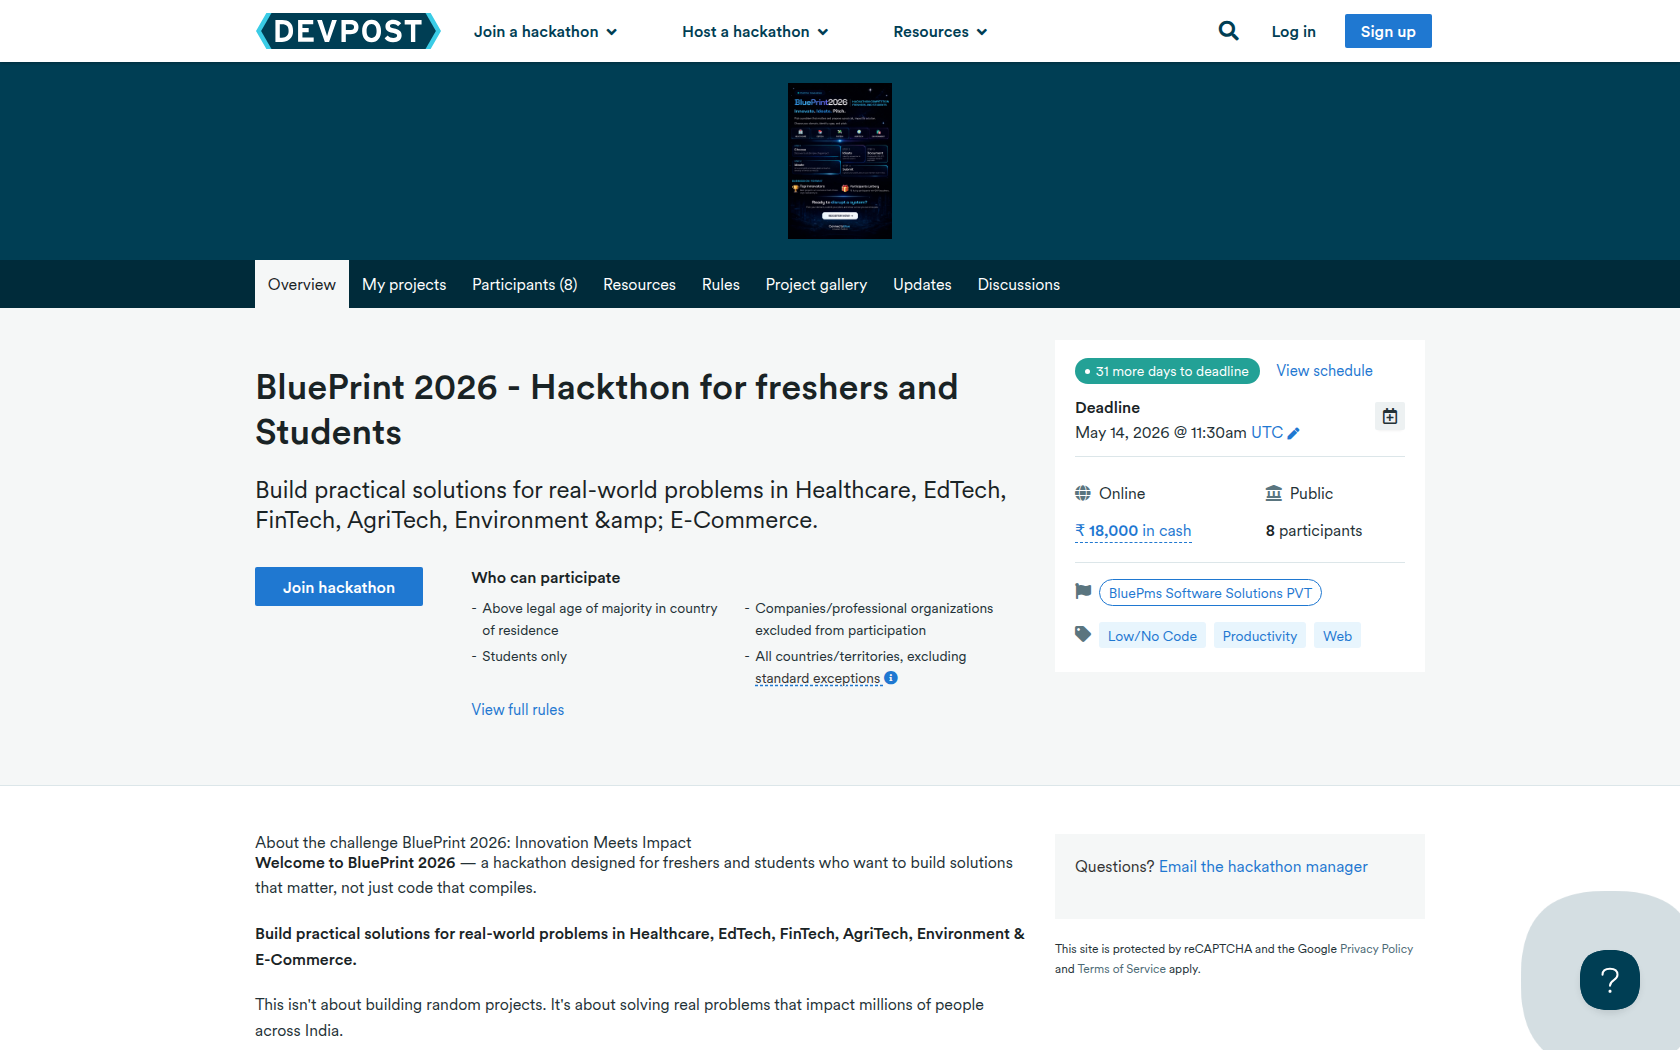This screenshot has width=1680, height=1050.
Task: Click the add-to-calendar icon
Action: pos(1389,416)
